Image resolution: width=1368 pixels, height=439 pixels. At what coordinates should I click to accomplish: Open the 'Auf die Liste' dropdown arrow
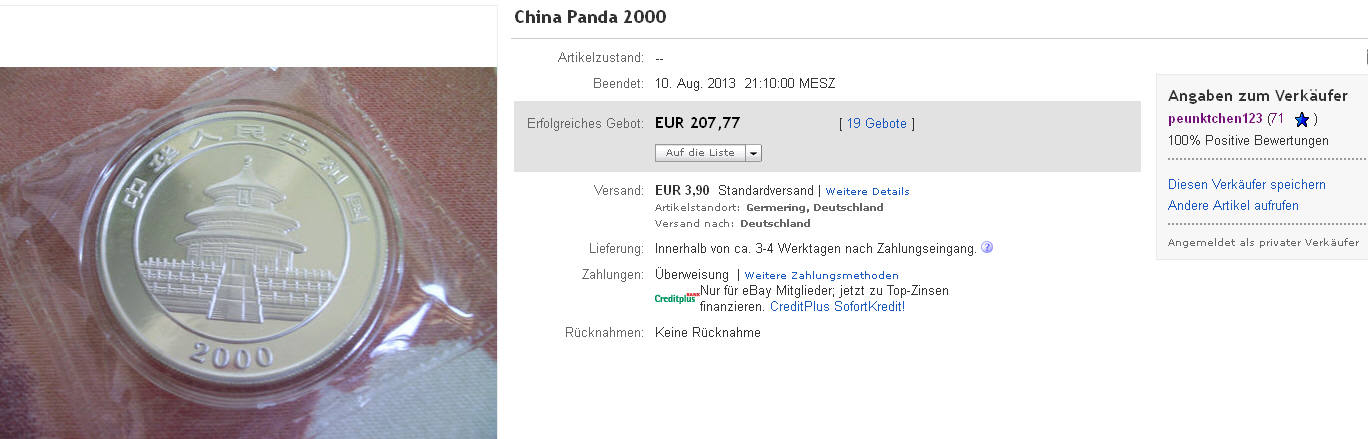(x=754, y=153)
